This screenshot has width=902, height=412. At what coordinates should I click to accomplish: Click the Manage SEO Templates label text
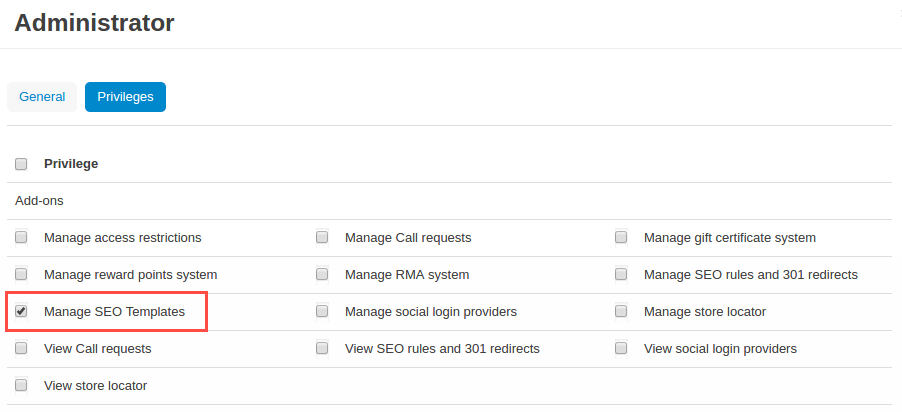(x=114, y=312)
